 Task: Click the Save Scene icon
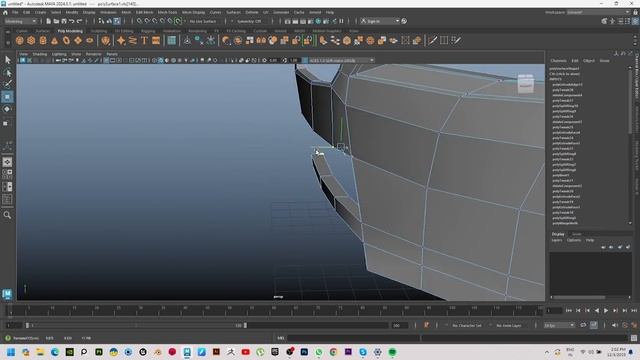pos(64,21)
